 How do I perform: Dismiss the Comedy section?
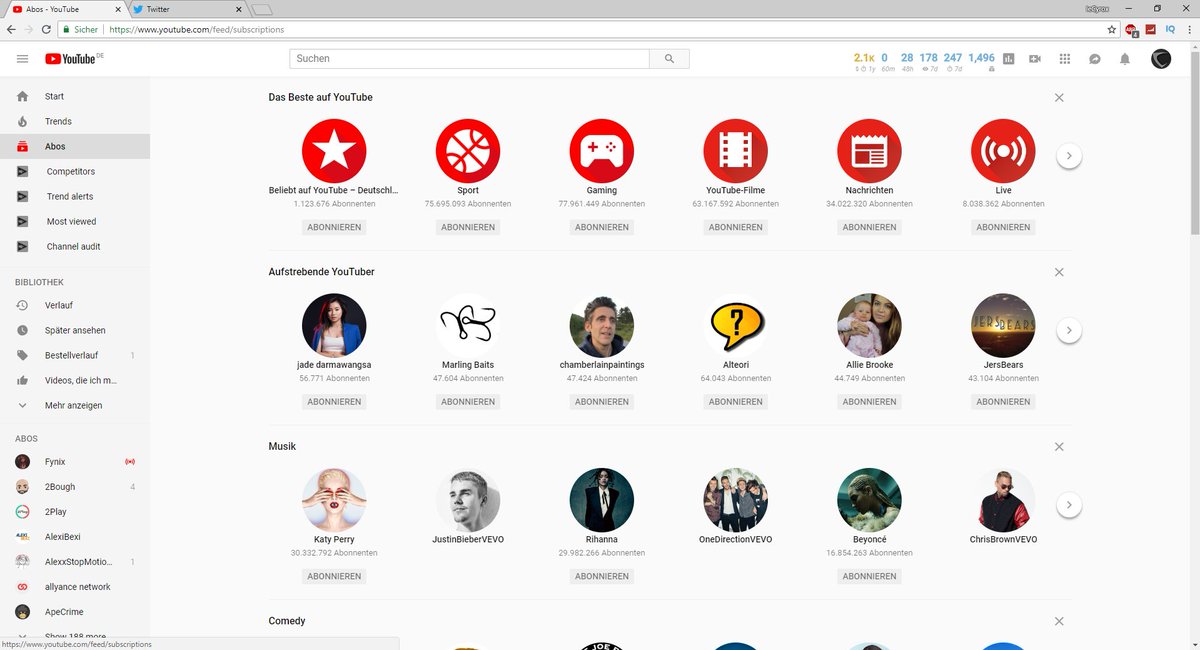click(x=1059, y=621)
